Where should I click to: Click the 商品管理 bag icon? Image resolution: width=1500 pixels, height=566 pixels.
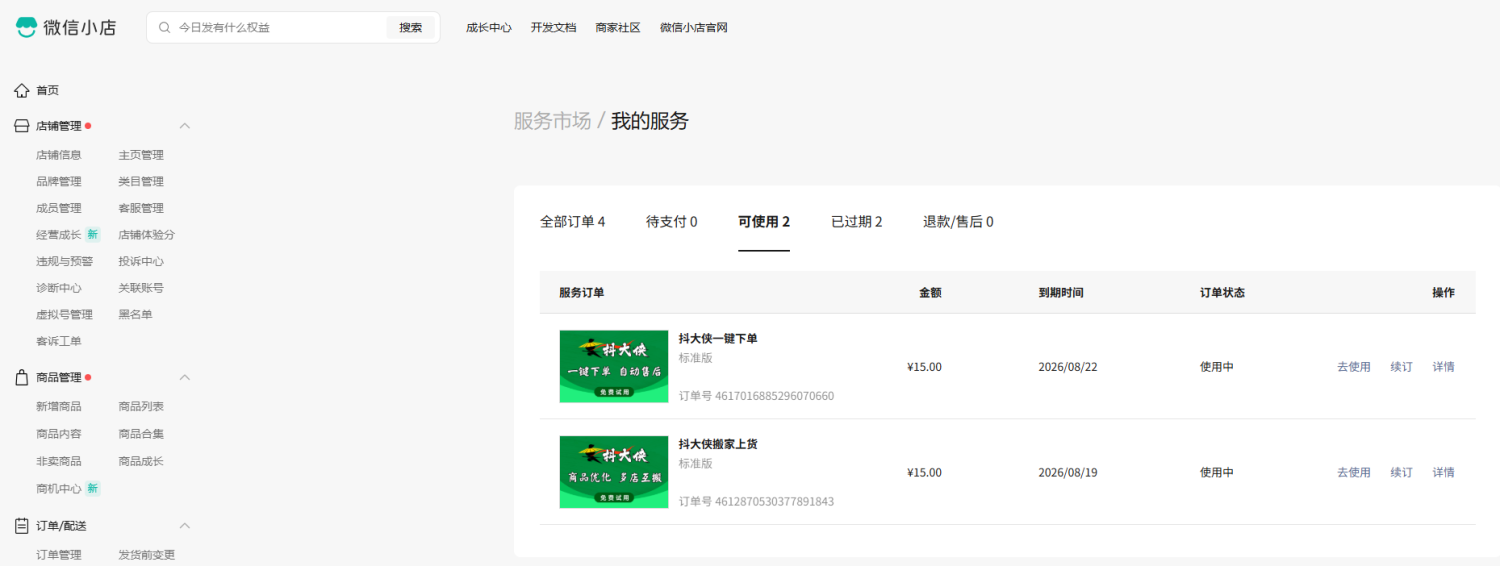(x=22, y=378)
